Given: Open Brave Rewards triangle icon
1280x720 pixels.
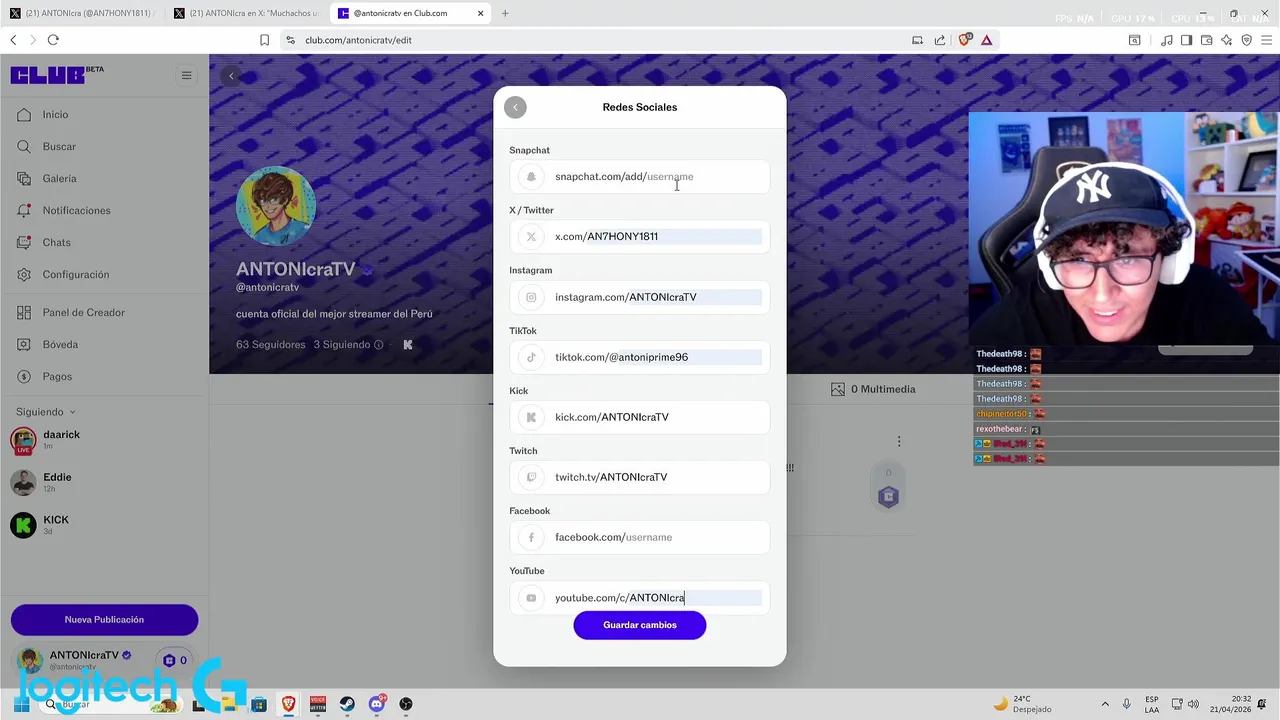Looking at the screenshot, I should [x=986, y=40].
